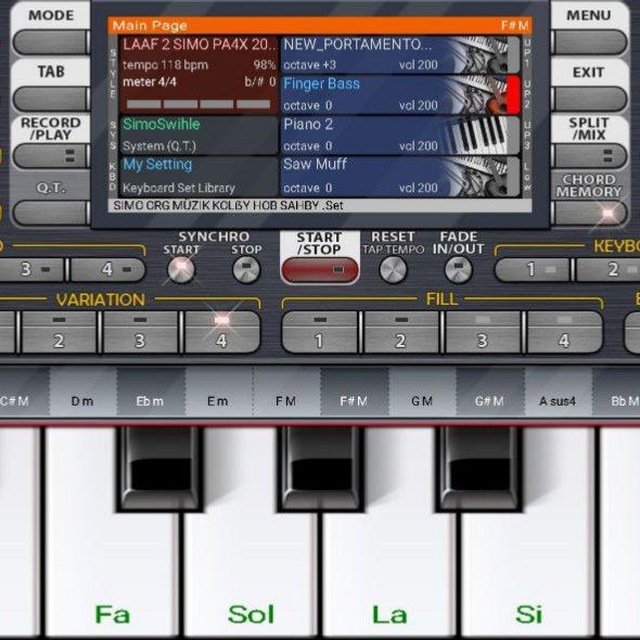Toggle the Synchro STOP knob
The image size is (640, 640).
246,270
